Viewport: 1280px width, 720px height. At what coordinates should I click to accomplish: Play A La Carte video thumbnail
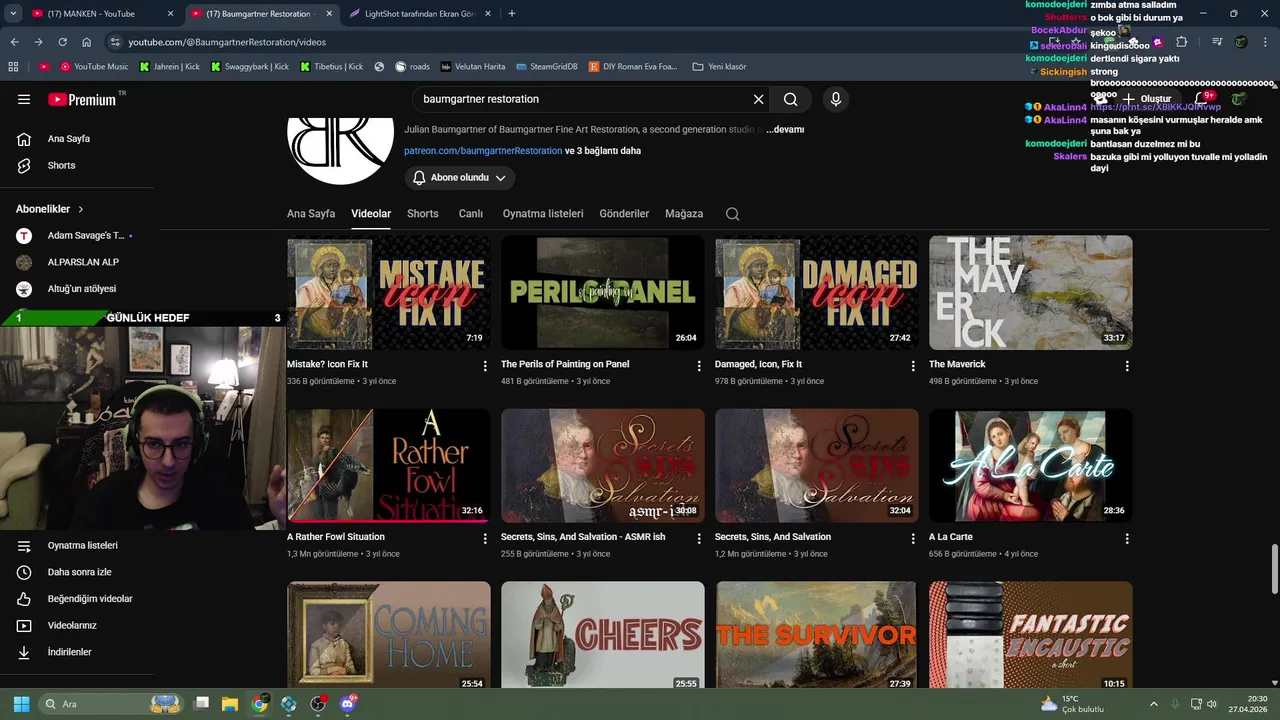[x=1031, y=465]
